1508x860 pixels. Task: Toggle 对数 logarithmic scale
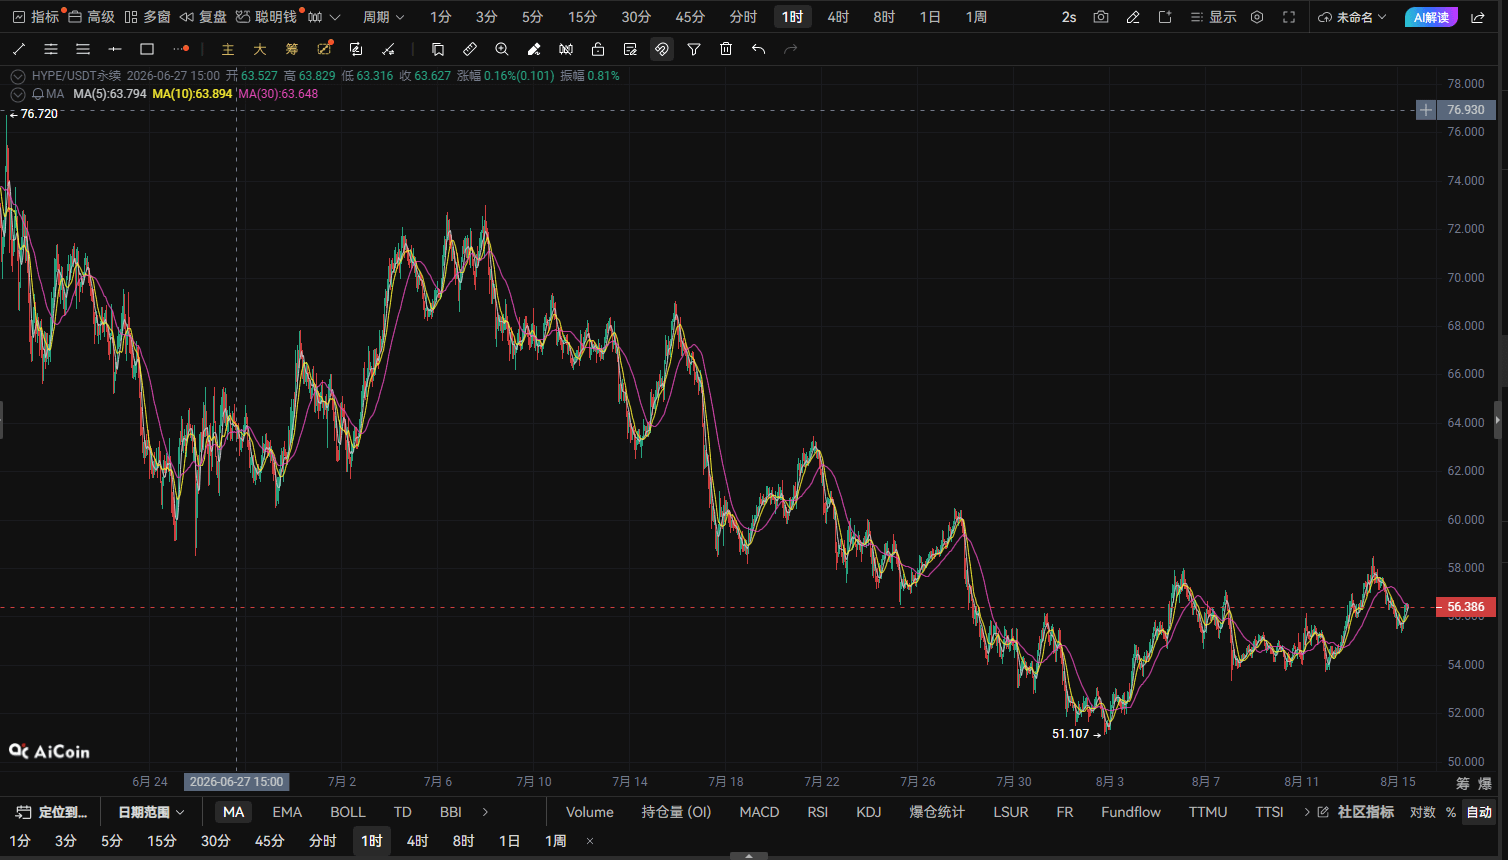tap(1423, 812)
